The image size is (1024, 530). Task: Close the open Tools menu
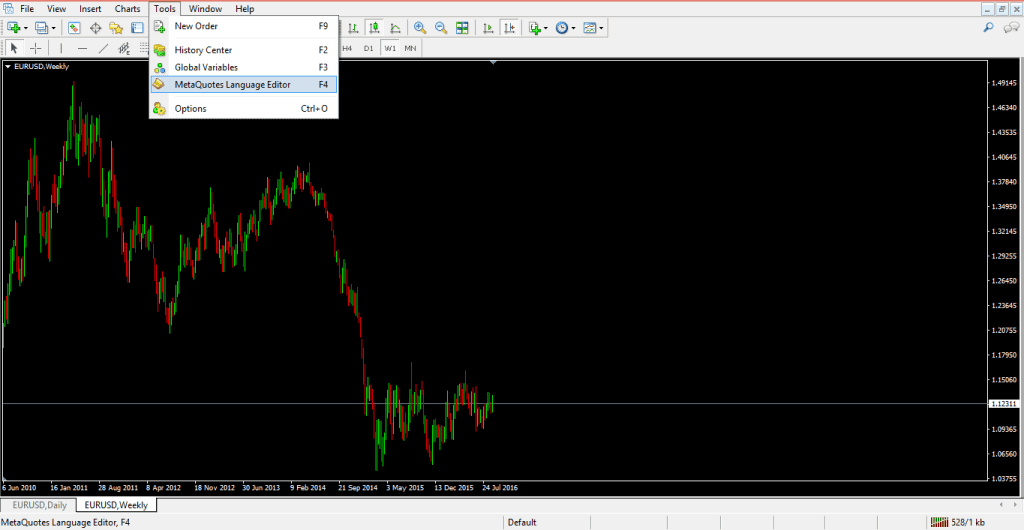point(165,8)
